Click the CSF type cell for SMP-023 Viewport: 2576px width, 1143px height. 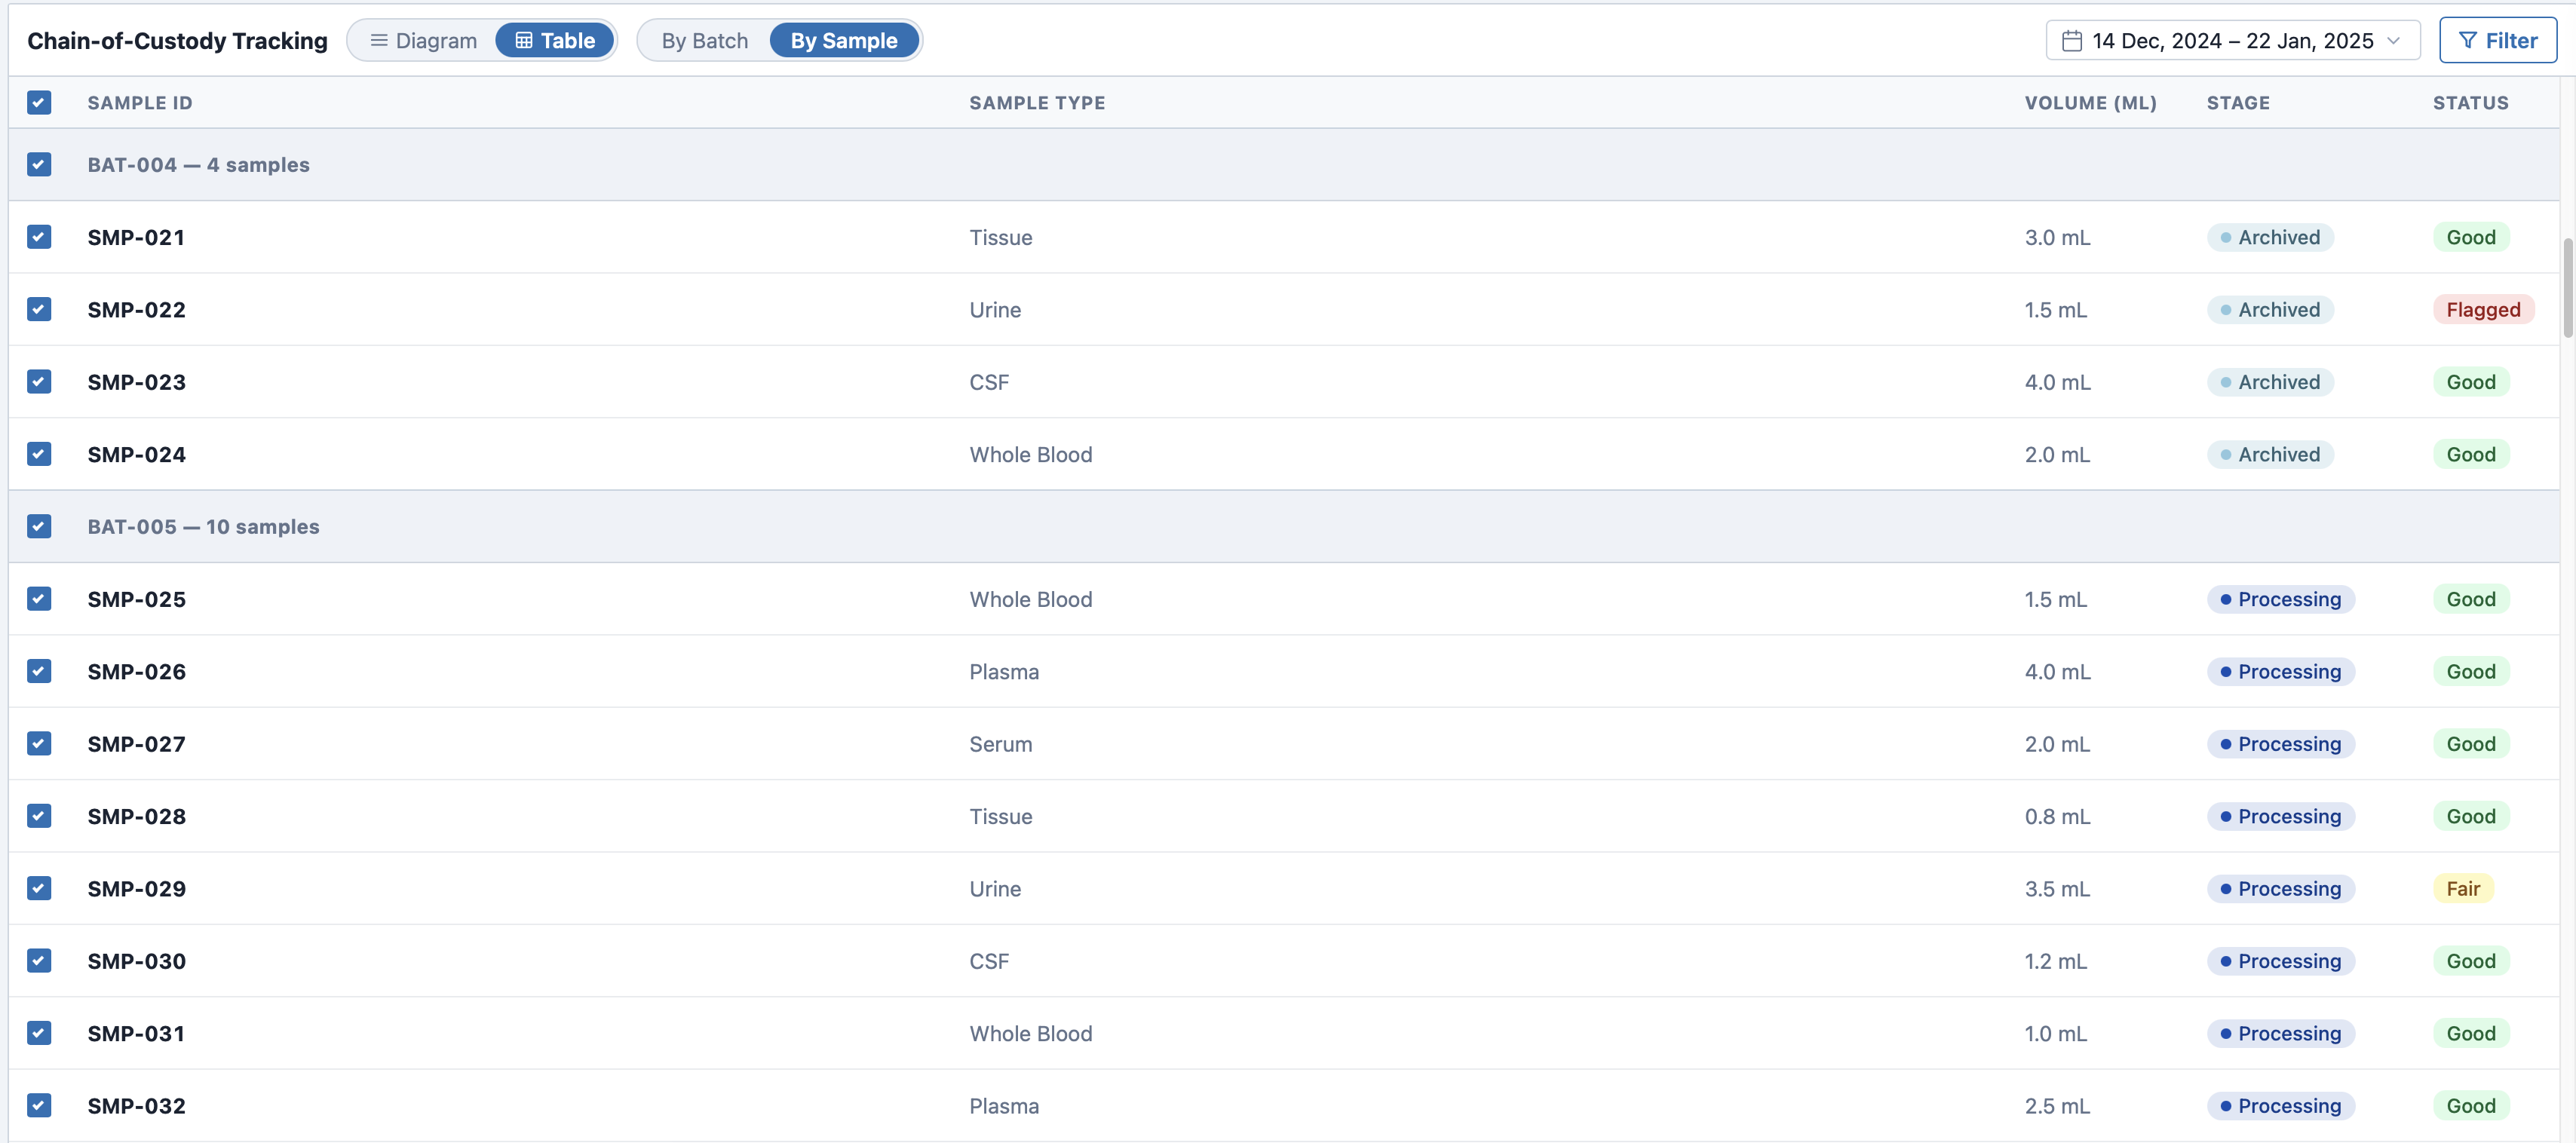pyautogui.click(x=989, y=382)
